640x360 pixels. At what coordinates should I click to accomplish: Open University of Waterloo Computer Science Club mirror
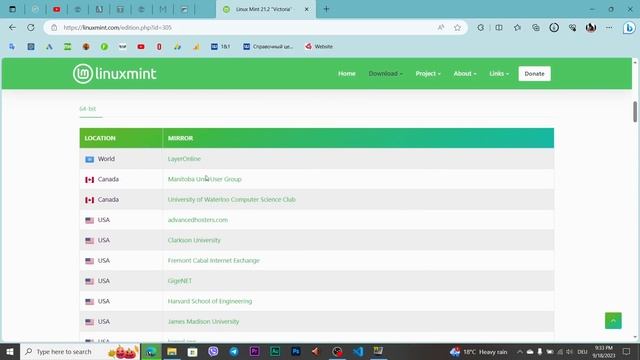point(231,200)
